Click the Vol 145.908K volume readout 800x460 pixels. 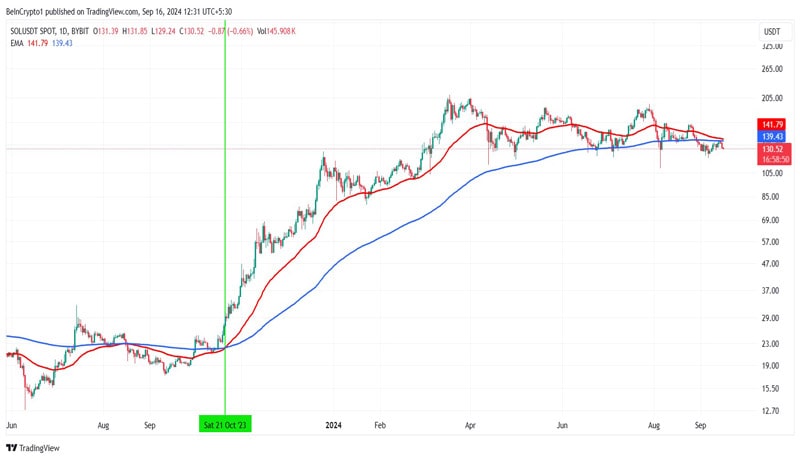[277, 31]
